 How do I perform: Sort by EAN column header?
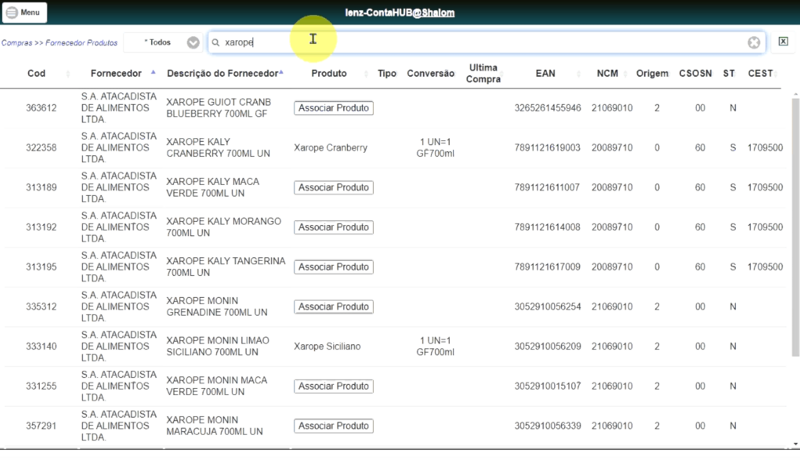coord(545,73)
